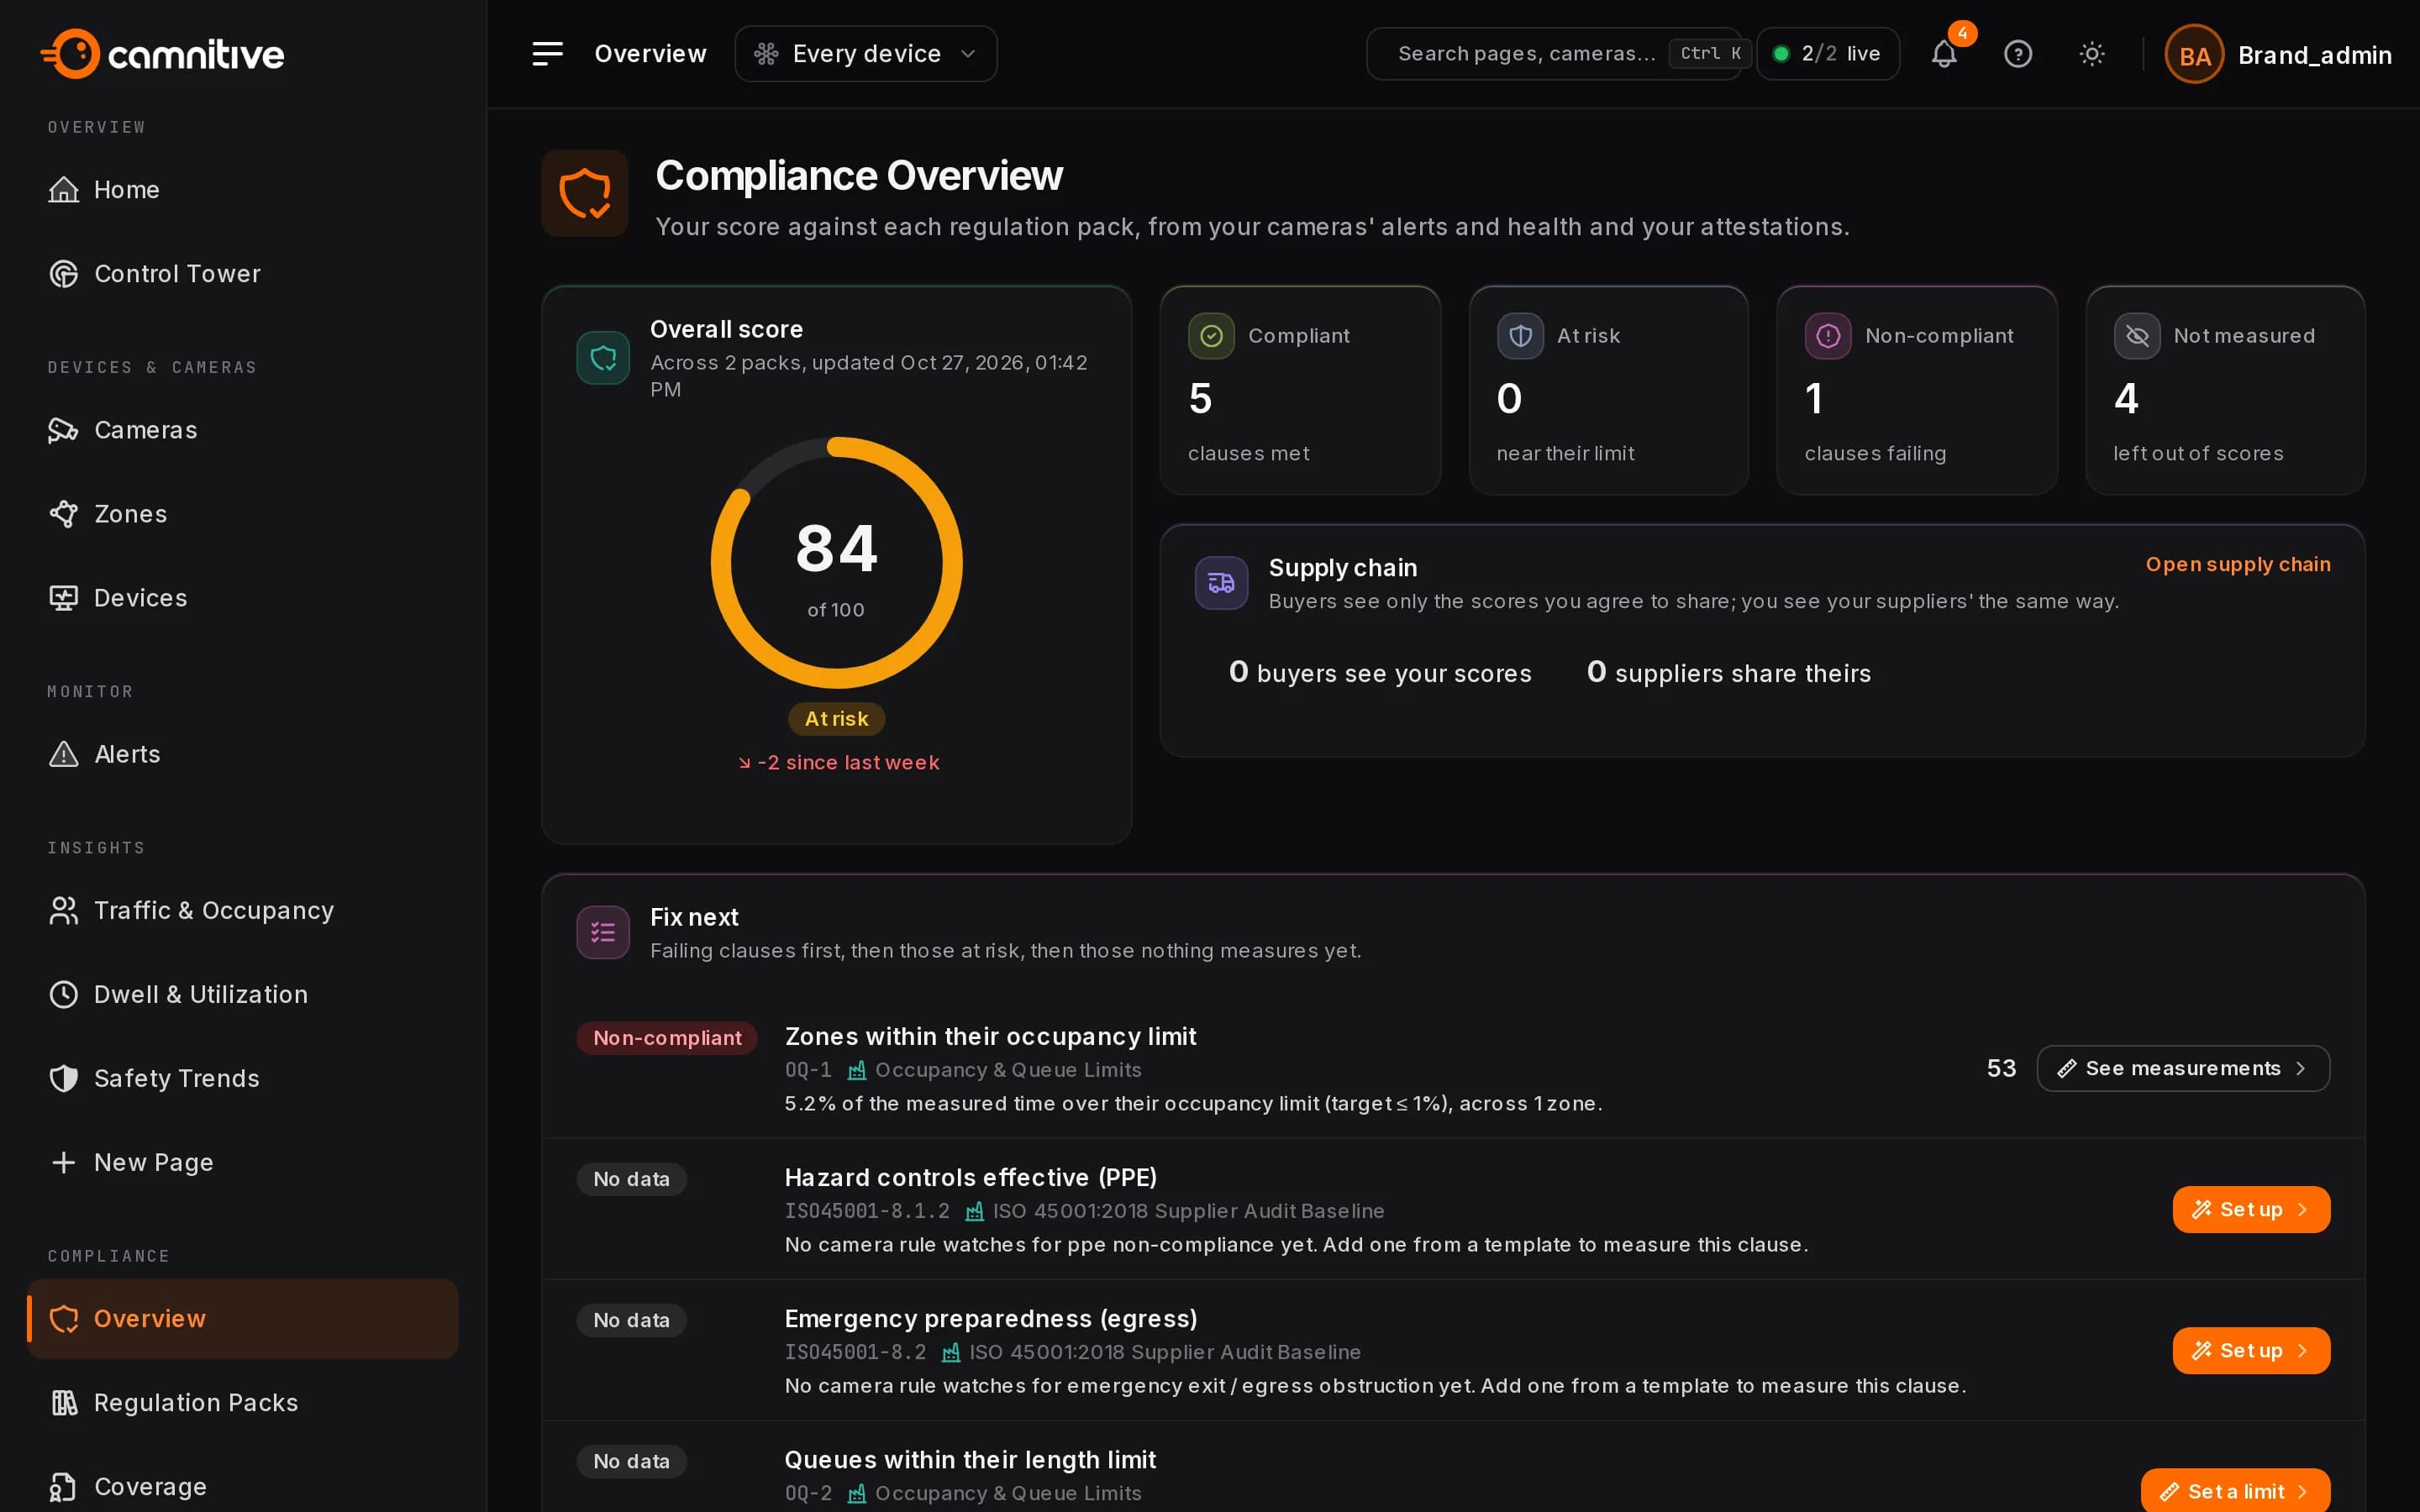
Task: Open Regulation Packs page
Action: 242,1403
